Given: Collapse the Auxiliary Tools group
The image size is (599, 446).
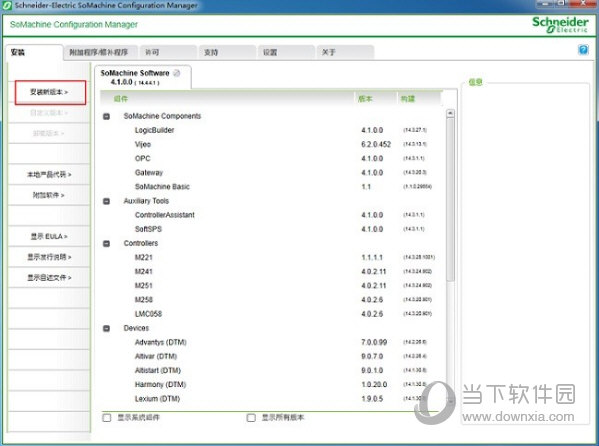Looking at the screenshot, I should coord(107,201).
